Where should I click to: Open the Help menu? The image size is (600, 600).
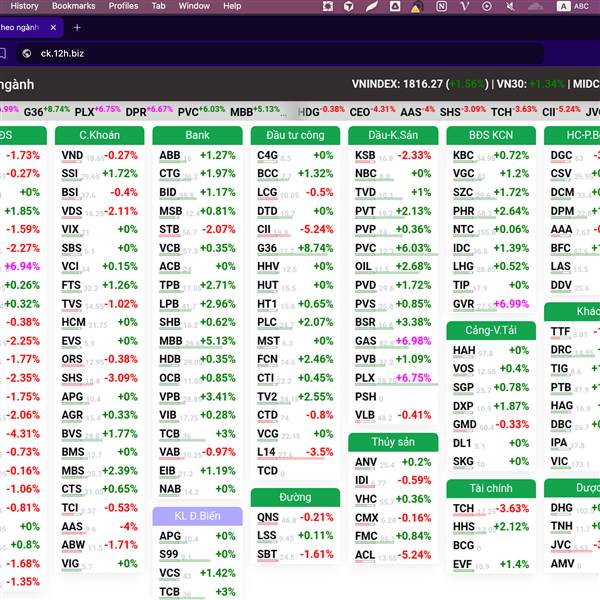coord(232,6)
